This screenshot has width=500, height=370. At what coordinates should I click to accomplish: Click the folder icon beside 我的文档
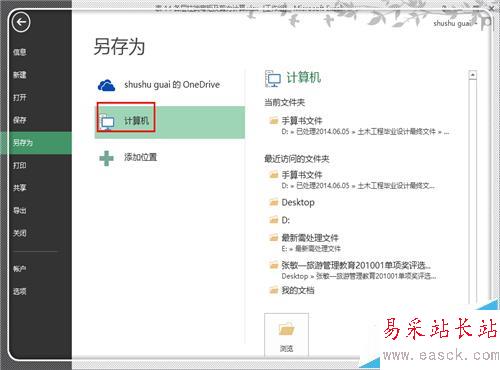click(273, 290)
